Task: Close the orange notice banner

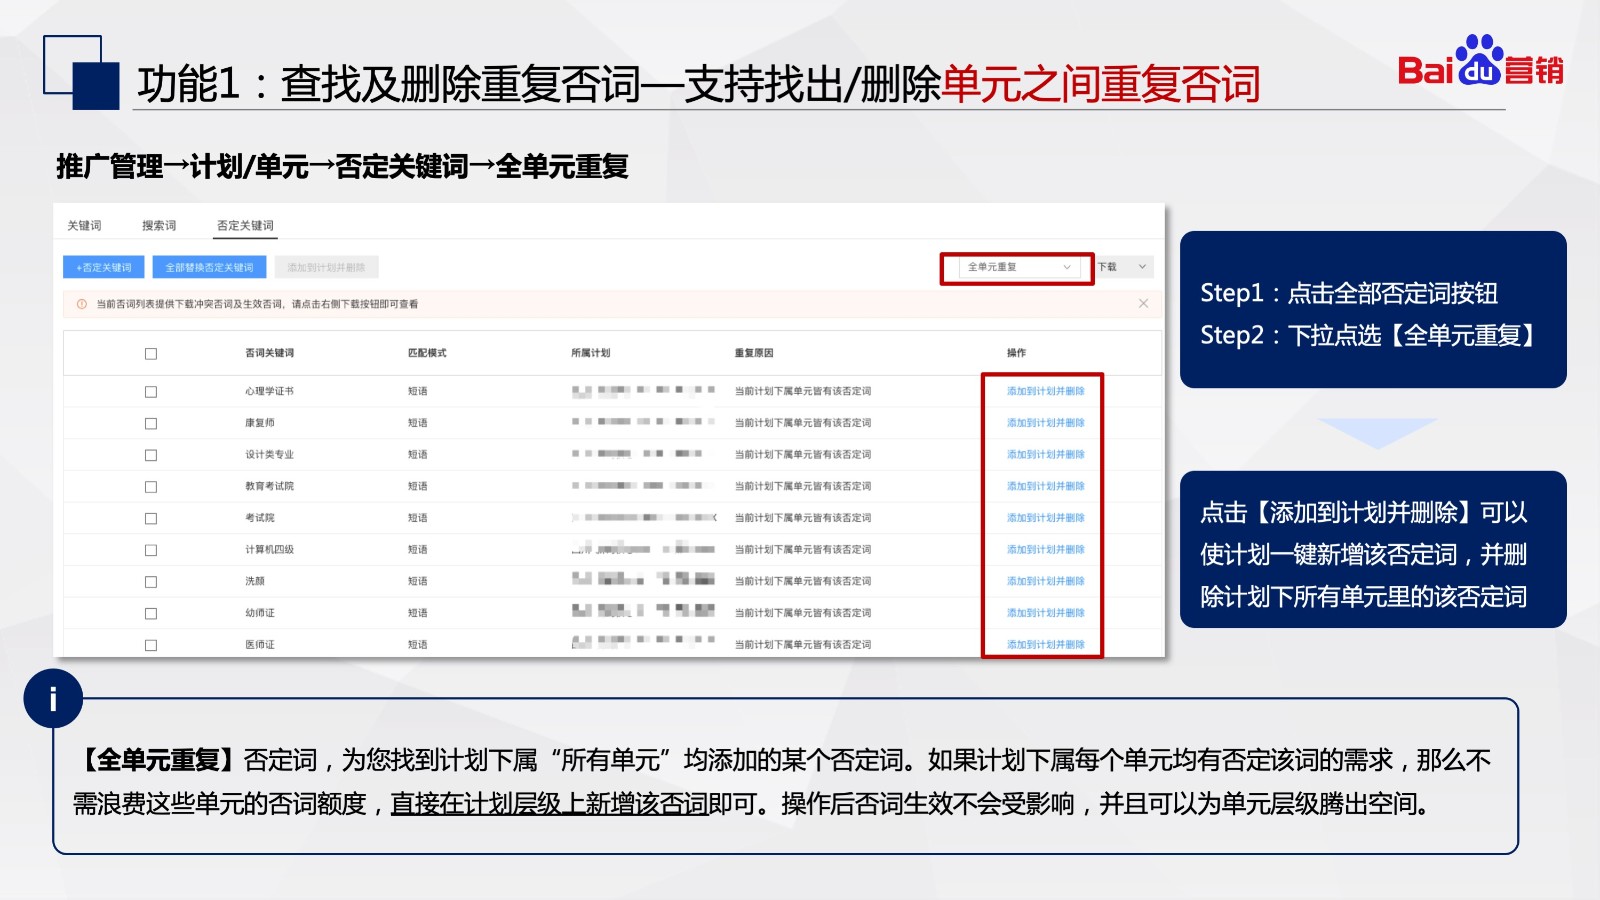Action: pos(1143,304)
